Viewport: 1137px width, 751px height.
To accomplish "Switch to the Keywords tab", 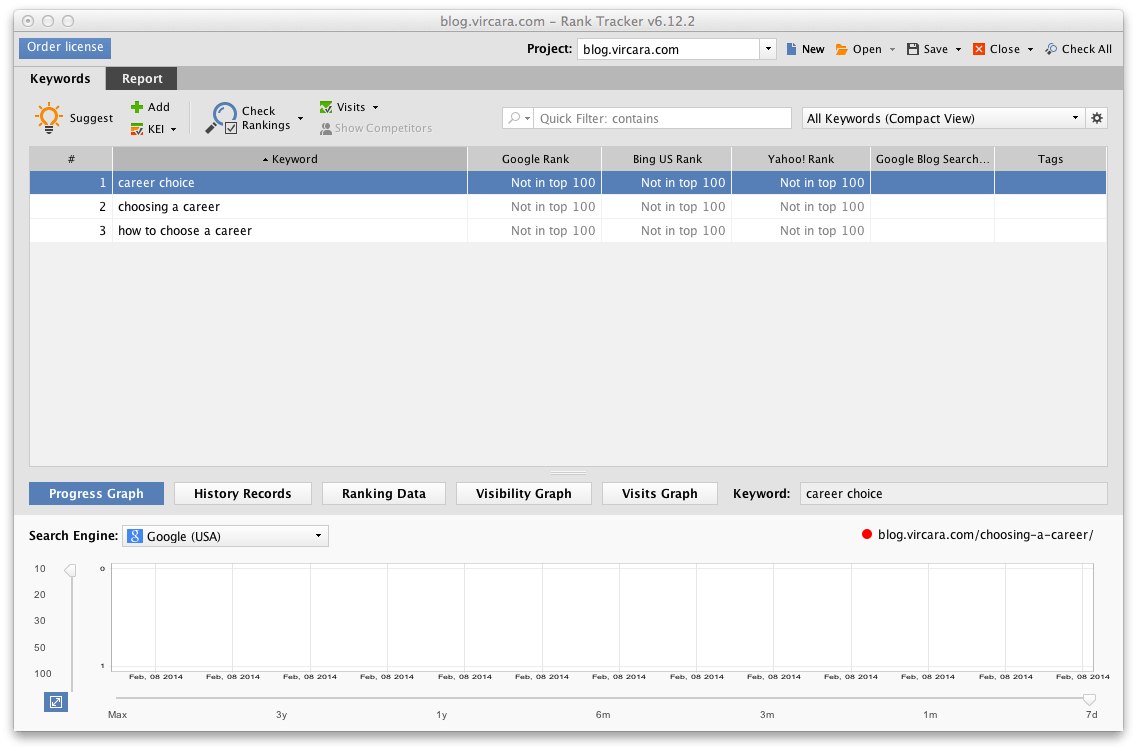I will (x=60, y=78).
